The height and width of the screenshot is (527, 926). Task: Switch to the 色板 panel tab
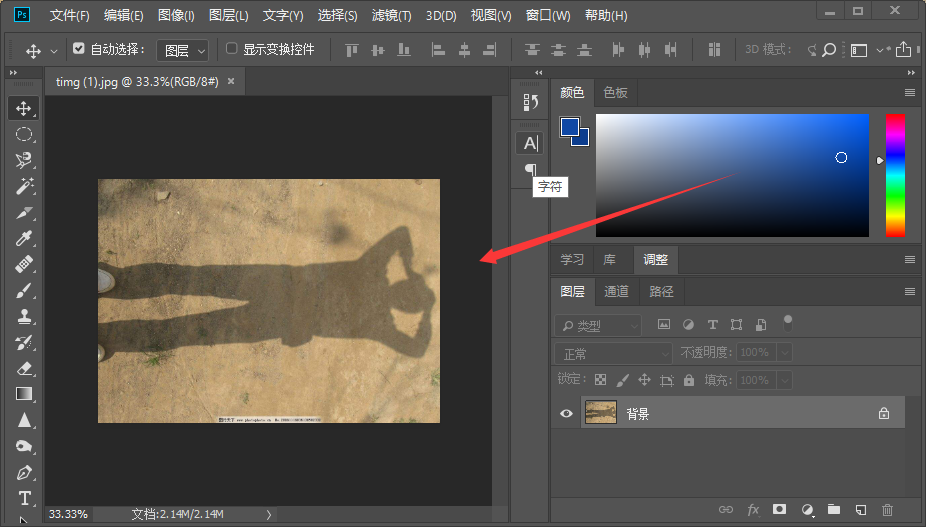pos(615,93)
